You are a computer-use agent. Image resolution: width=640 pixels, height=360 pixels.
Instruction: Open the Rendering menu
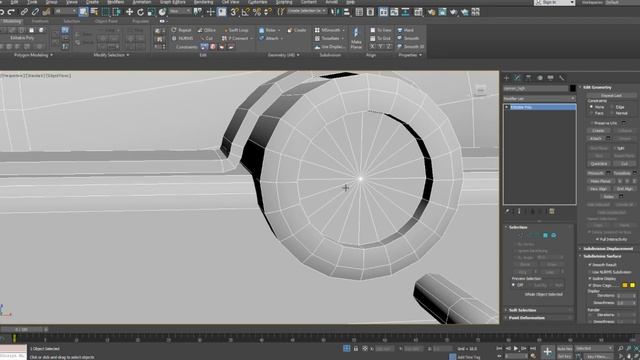pos(203,2)
